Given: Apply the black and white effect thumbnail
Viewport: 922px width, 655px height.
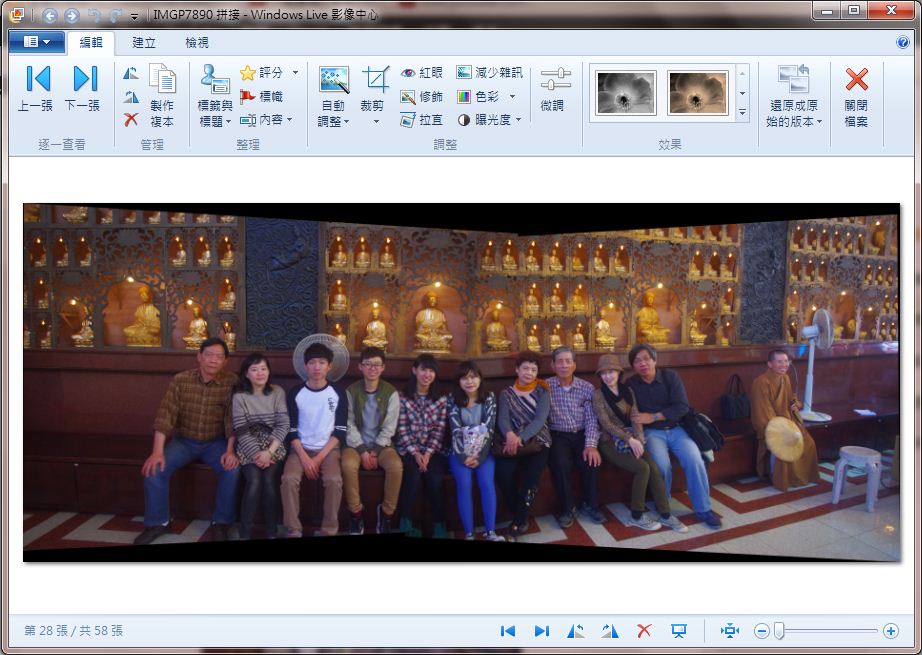Looking at the screenshot, I should [x=626, y=93].
